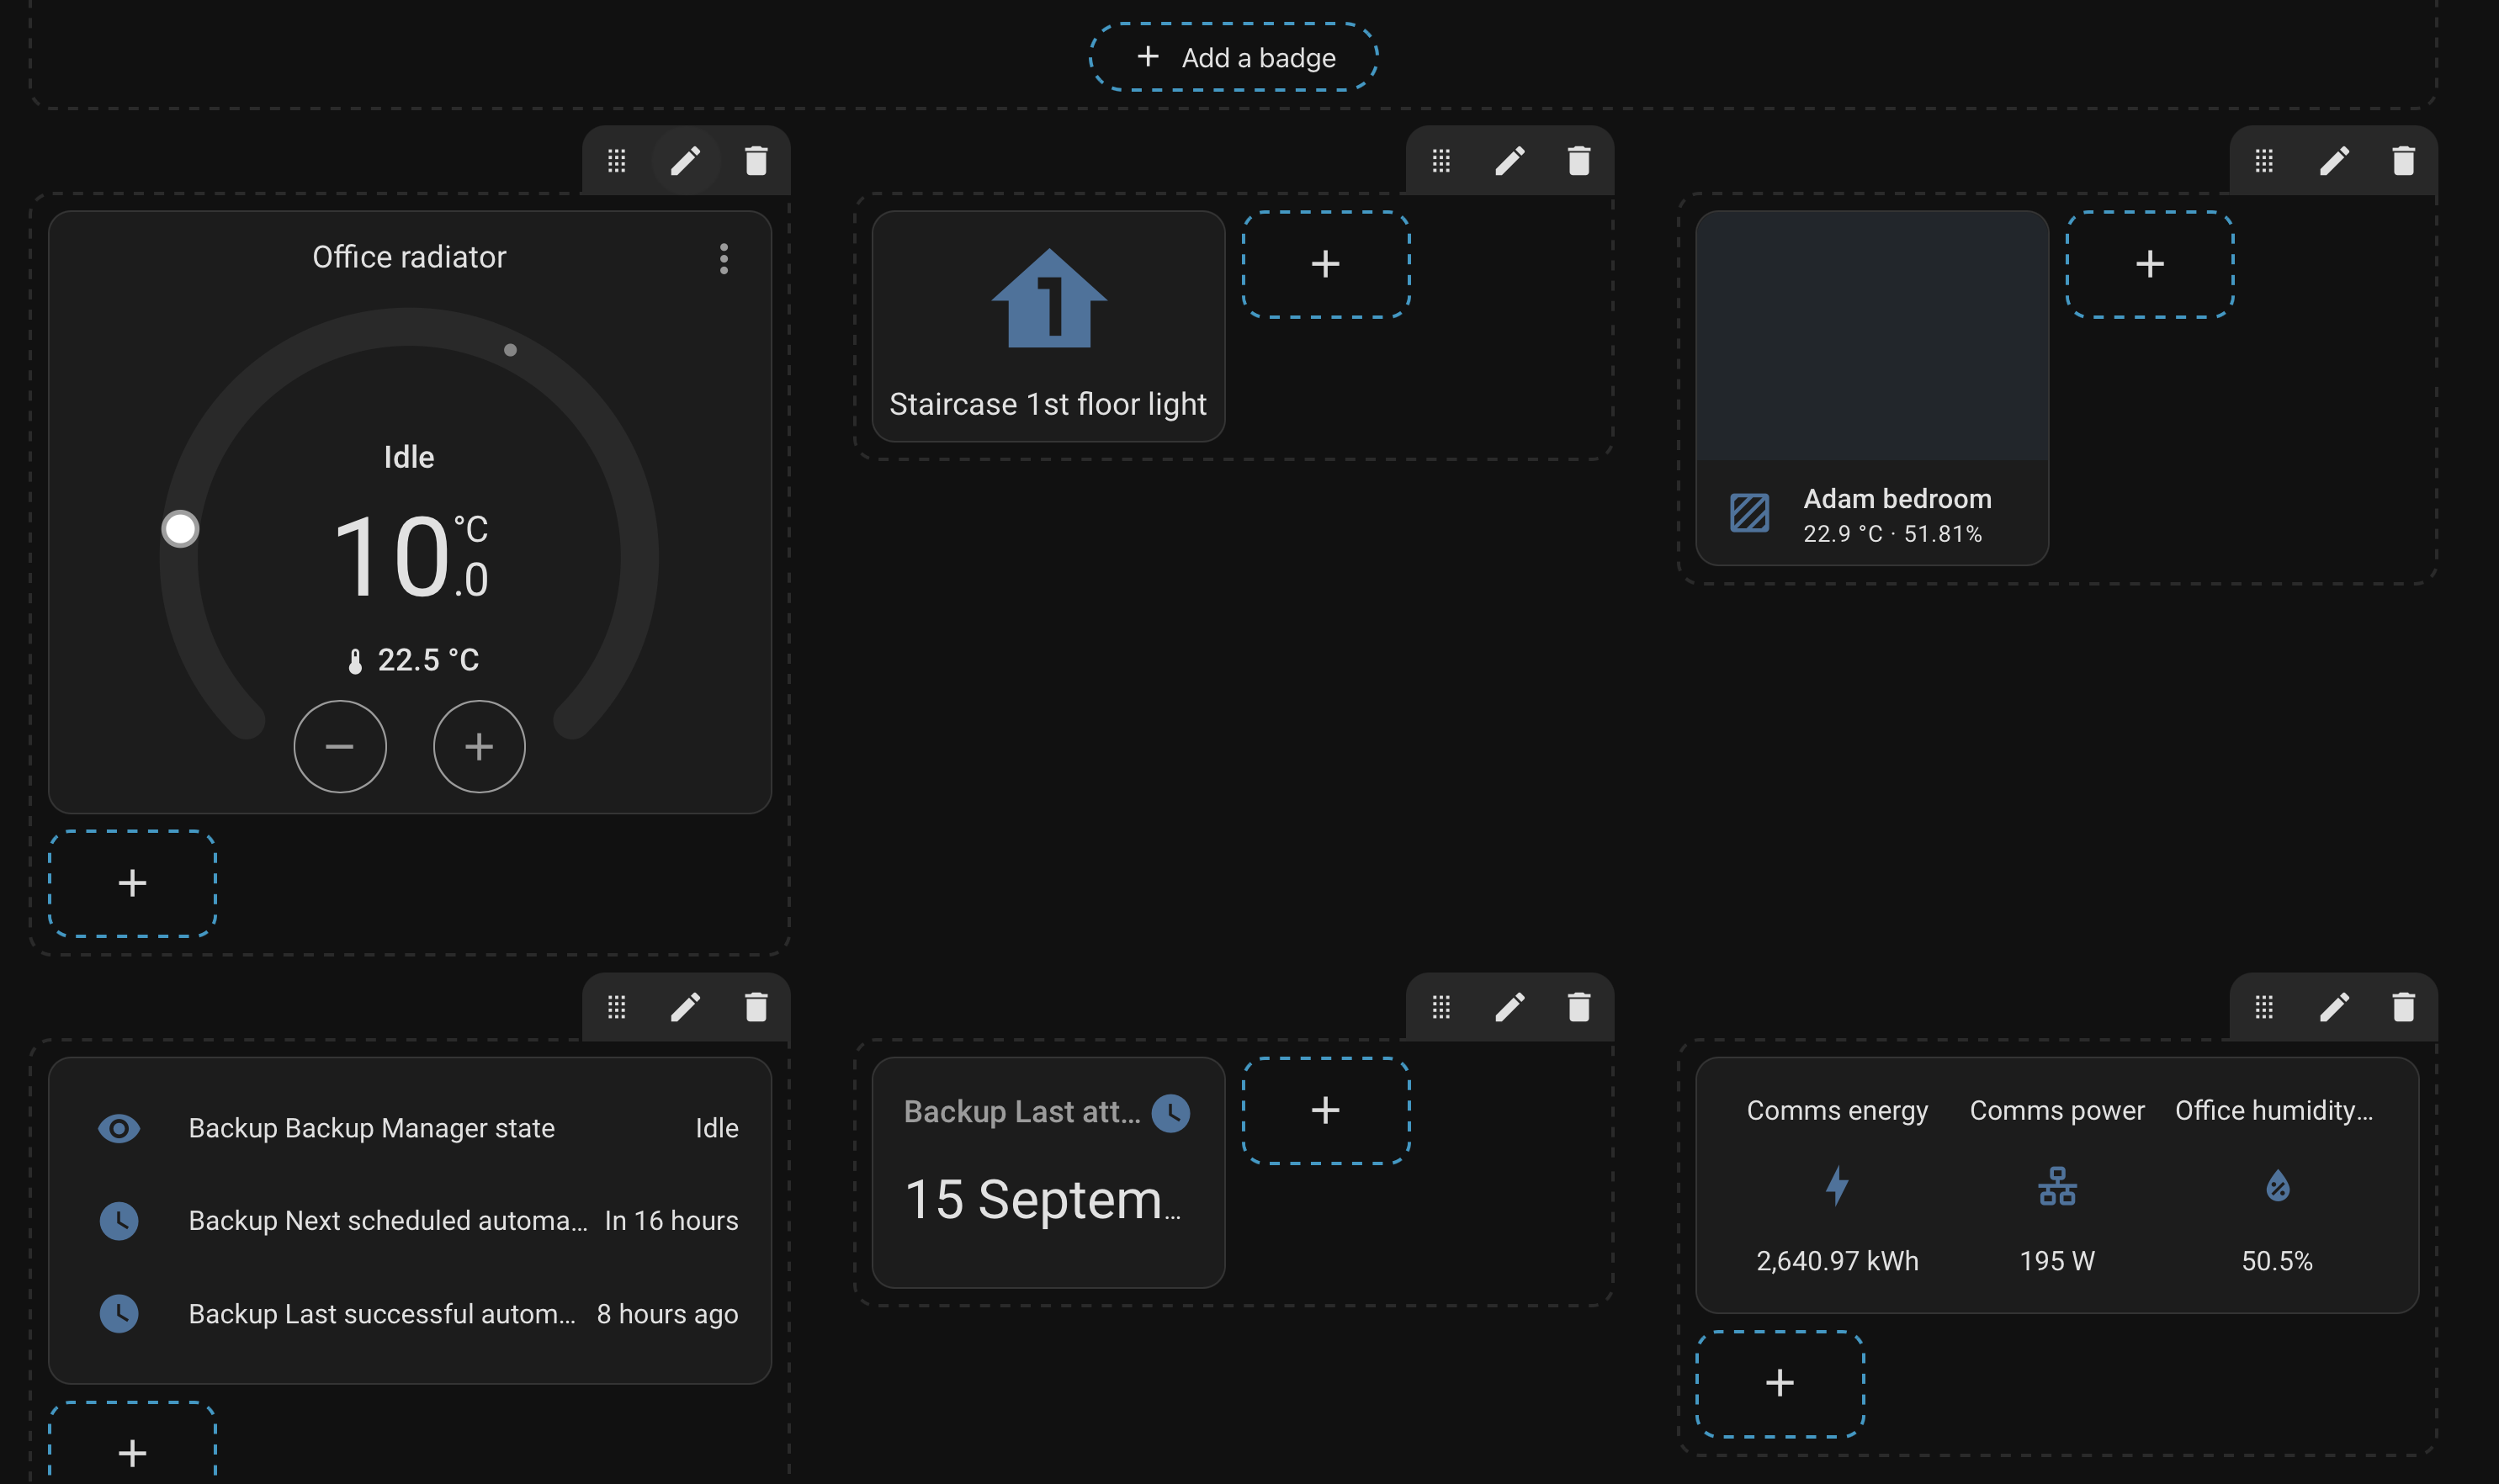Delete the Staircase light section
Screen dimensions: 2499x1484
(x=1578, y=161)
